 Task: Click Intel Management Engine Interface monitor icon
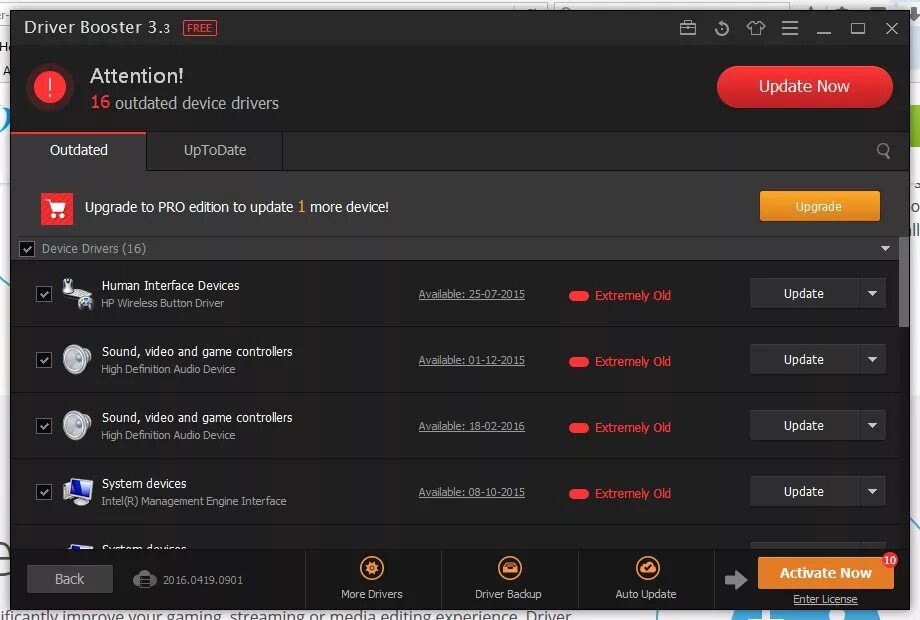pyautogui.click(x=78, y=492)
